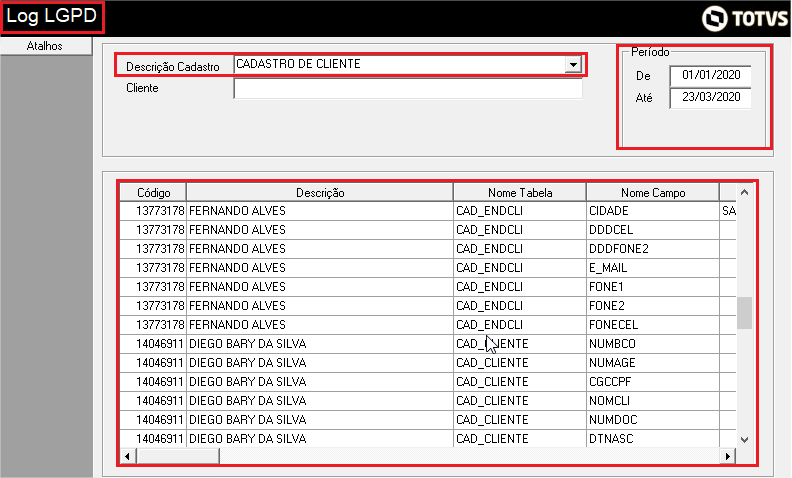Select the DTNASC field cell
The width and height of the screenshot is (792, 478).
coord(653,439)
